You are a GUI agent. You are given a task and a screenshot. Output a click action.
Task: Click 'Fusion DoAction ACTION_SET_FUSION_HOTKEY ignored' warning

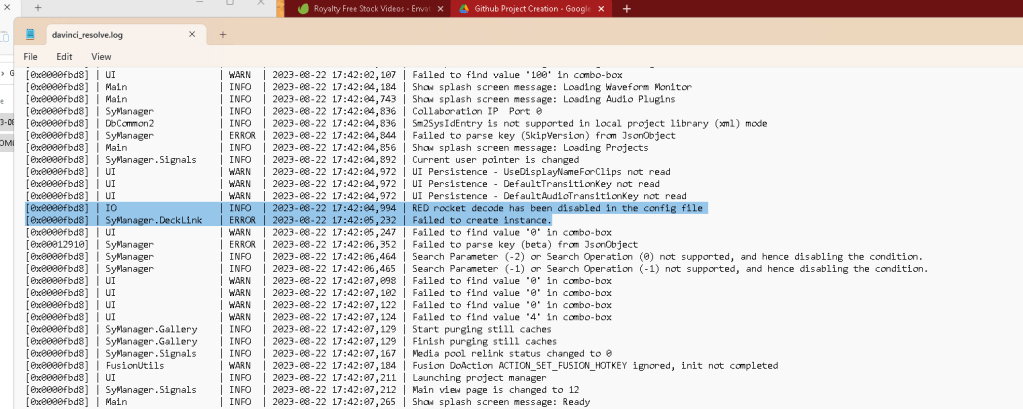[595, 365]
